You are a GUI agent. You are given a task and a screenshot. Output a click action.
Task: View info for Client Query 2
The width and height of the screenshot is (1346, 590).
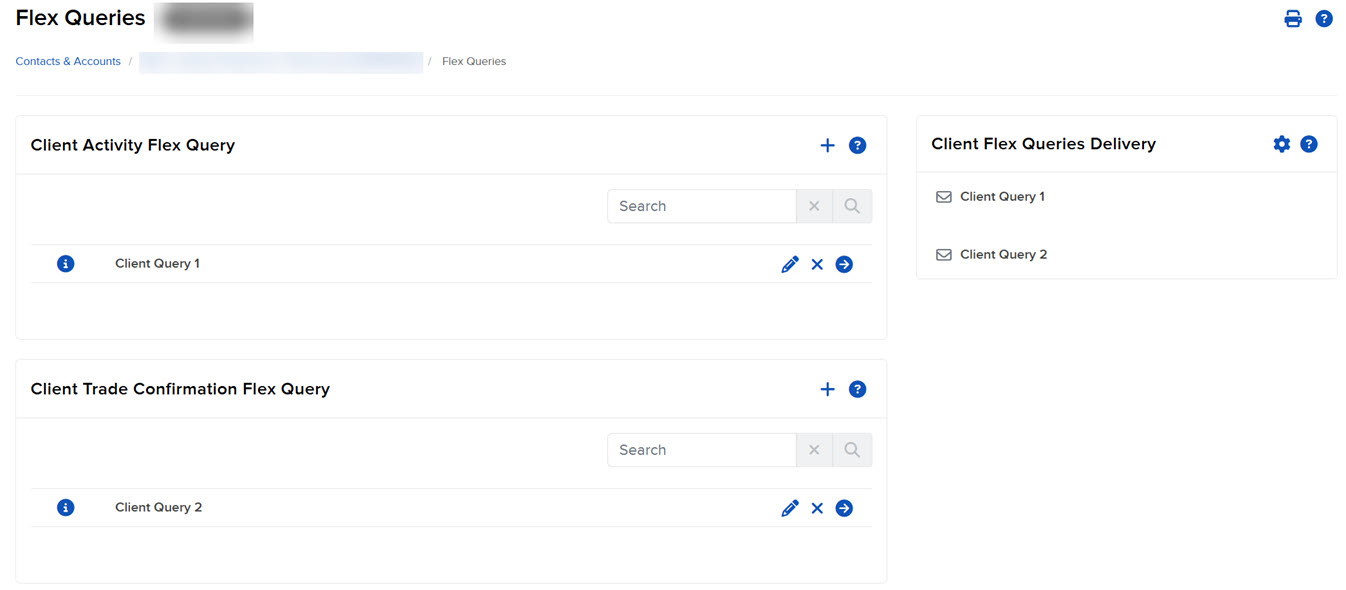pos(65,507)
